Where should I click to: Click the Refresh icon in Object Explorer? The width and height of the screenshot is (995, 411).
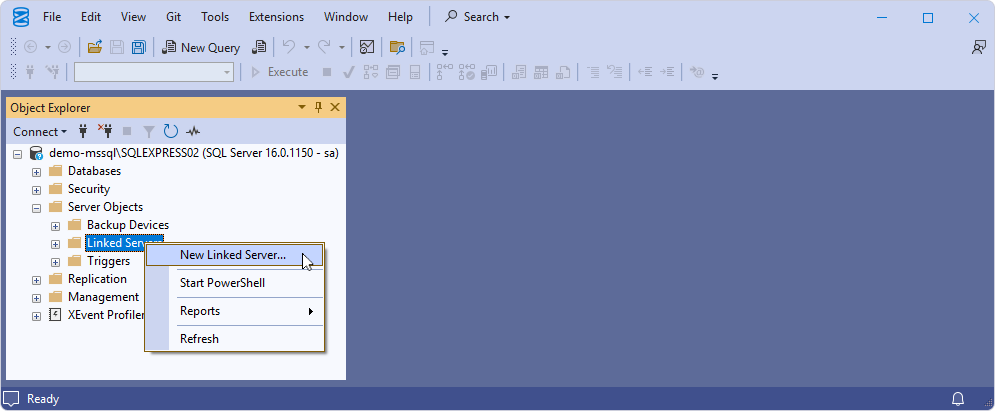click(171, 131)
